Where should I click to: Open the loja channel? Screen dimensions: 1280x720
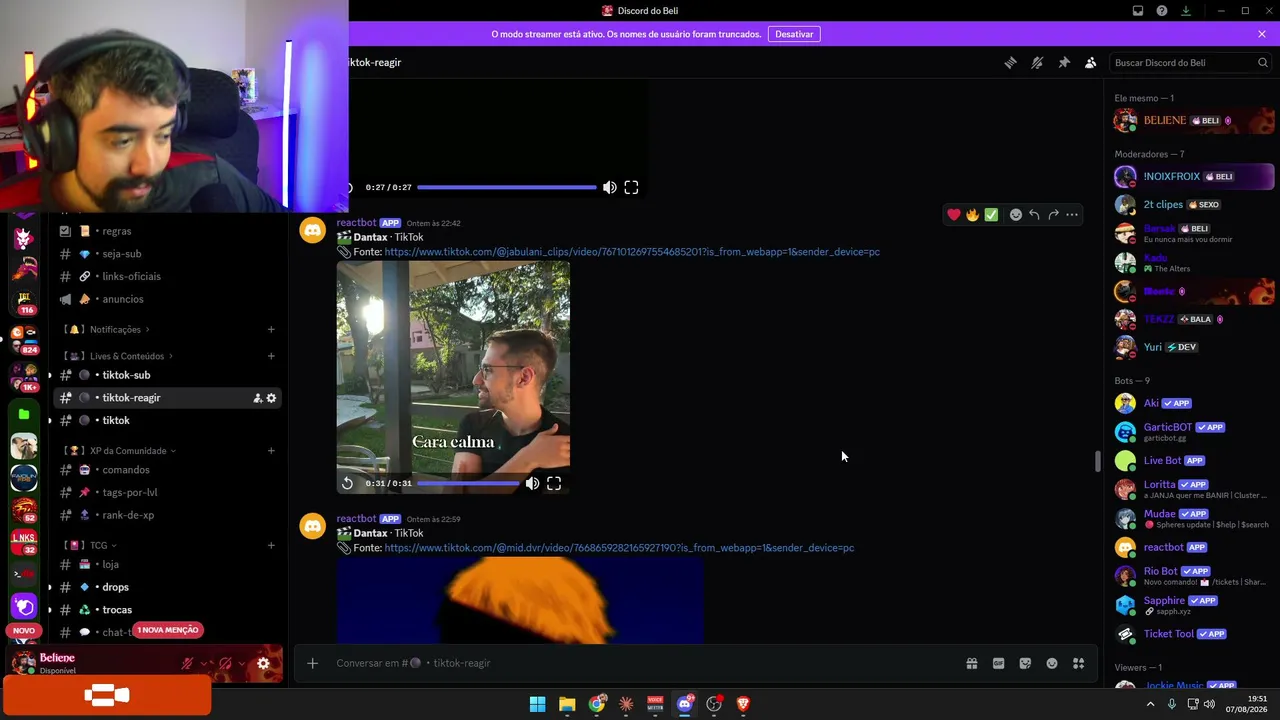(x=168, y=564)
